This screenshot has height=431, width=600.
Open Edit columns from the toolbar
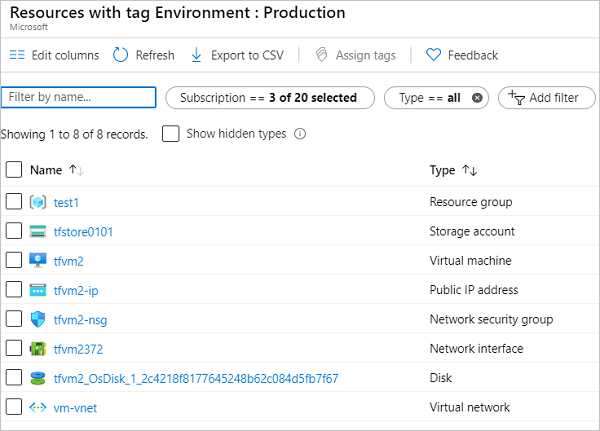coord(54,55)
